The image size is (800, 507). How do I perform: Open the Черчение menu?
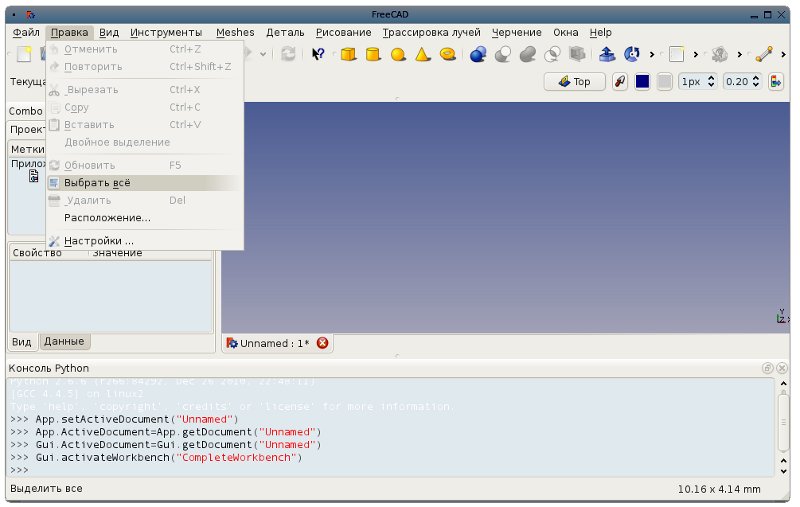[516, 32]
